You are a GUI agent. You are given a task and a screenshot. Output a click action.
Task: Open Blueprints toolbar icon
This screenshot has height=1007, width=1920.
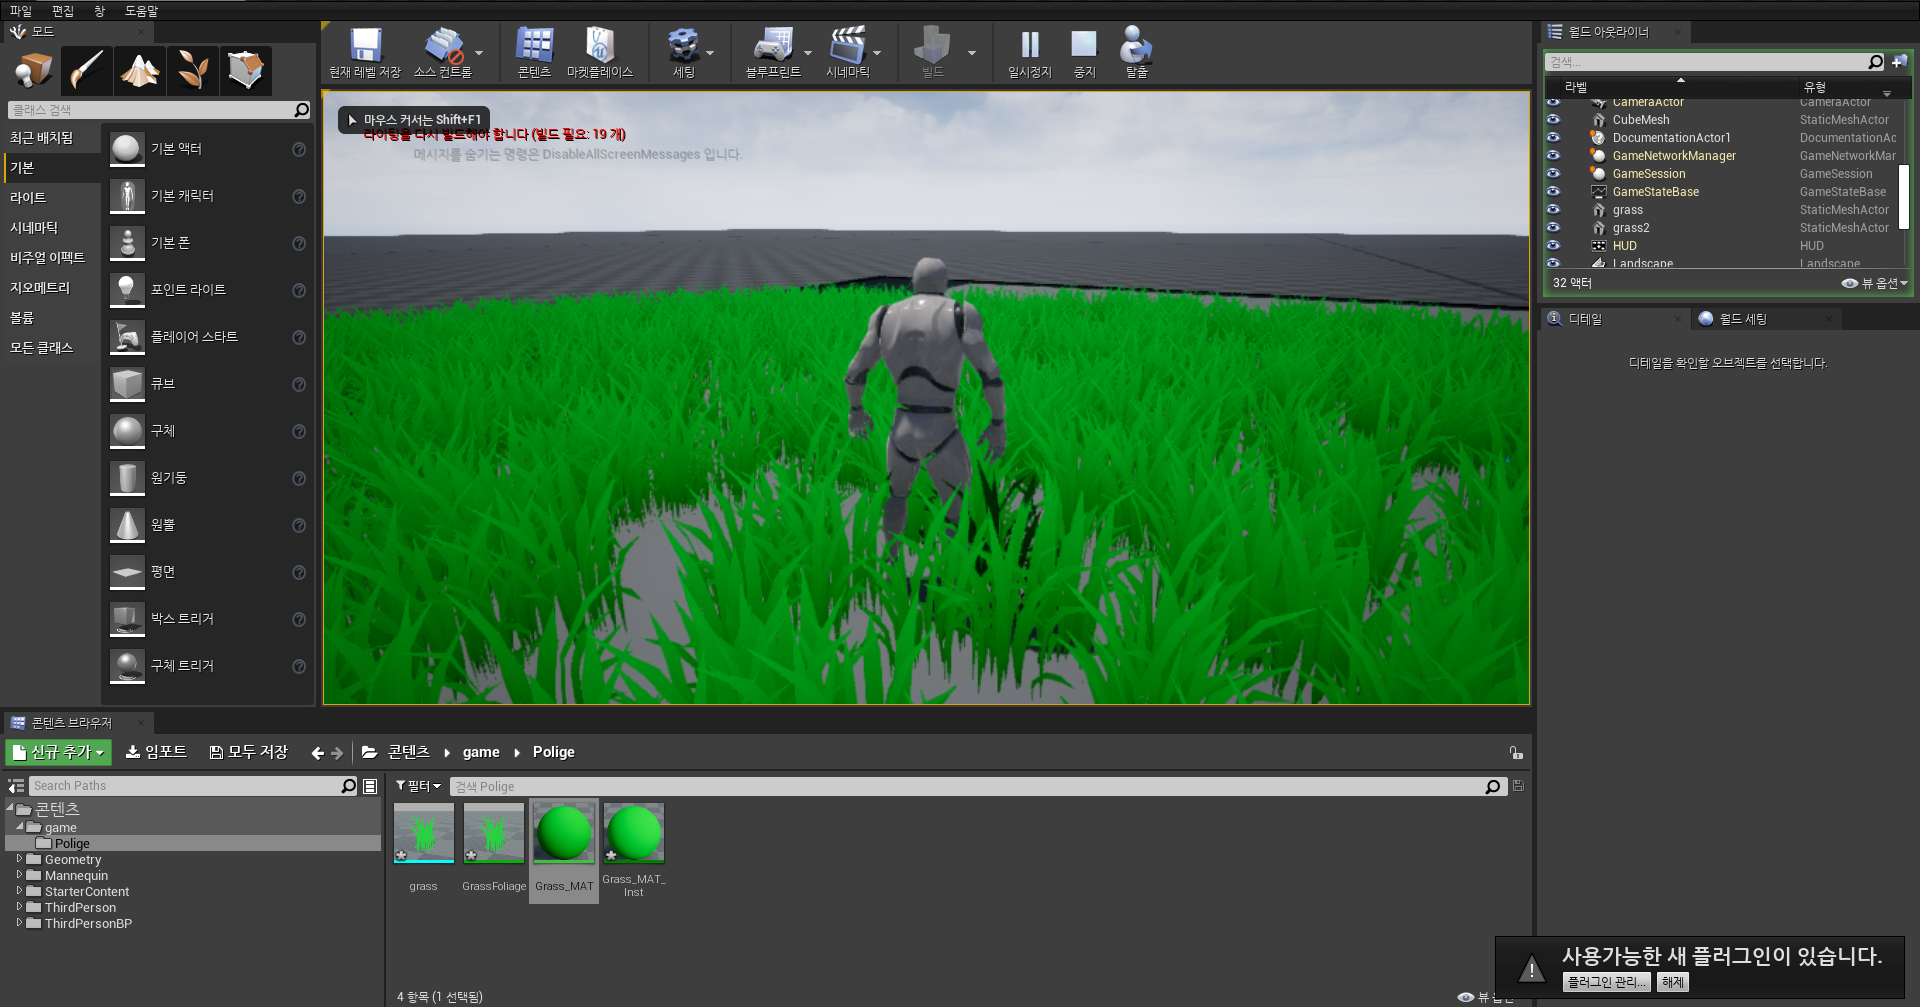pyautogui.click(x=773, y=53)
